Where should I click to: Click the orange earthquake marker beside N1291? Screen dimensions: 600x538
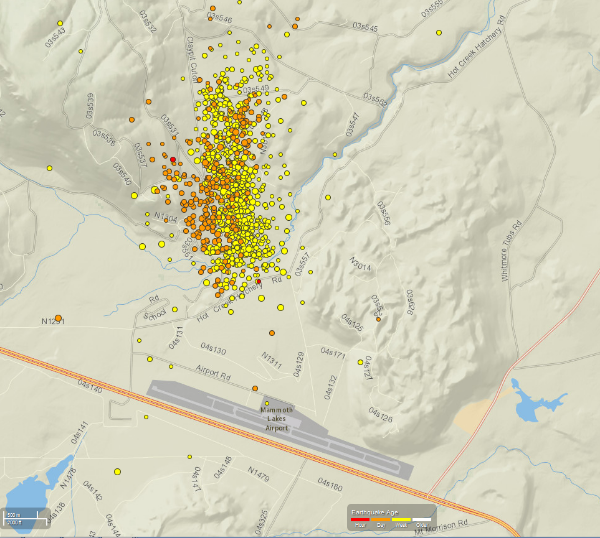pyautogui.click(x=58, y=318)
